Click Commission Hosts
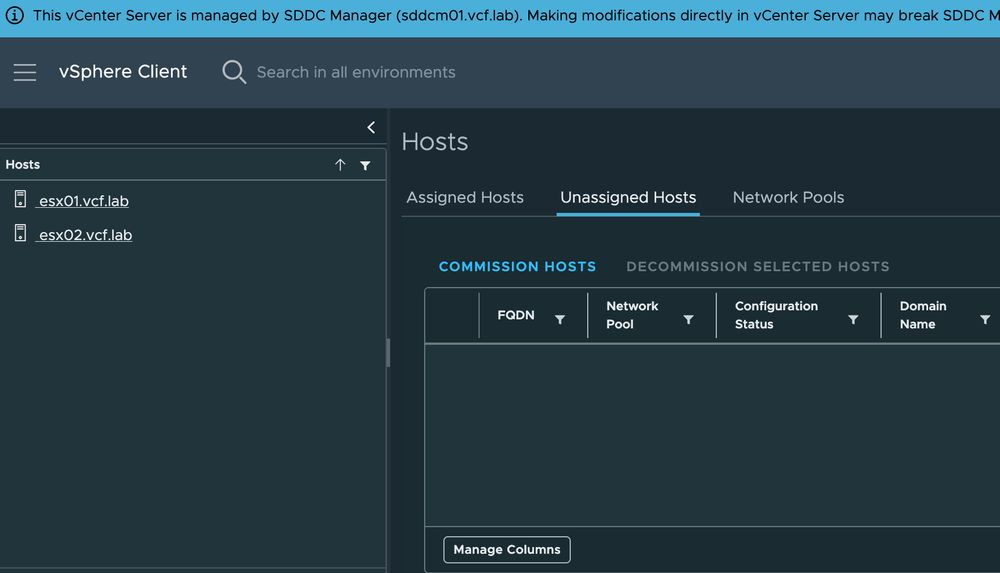Image resolution: width=1000 pixels, height=573 pixels. pyautogui.click(x=517, y=267)
